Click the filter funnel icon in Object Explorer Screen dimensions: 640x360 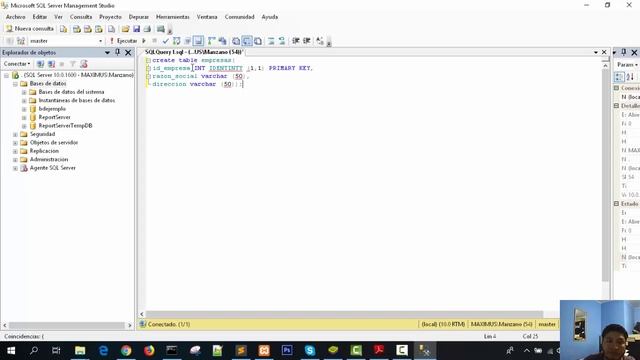[x=73, y=64]
